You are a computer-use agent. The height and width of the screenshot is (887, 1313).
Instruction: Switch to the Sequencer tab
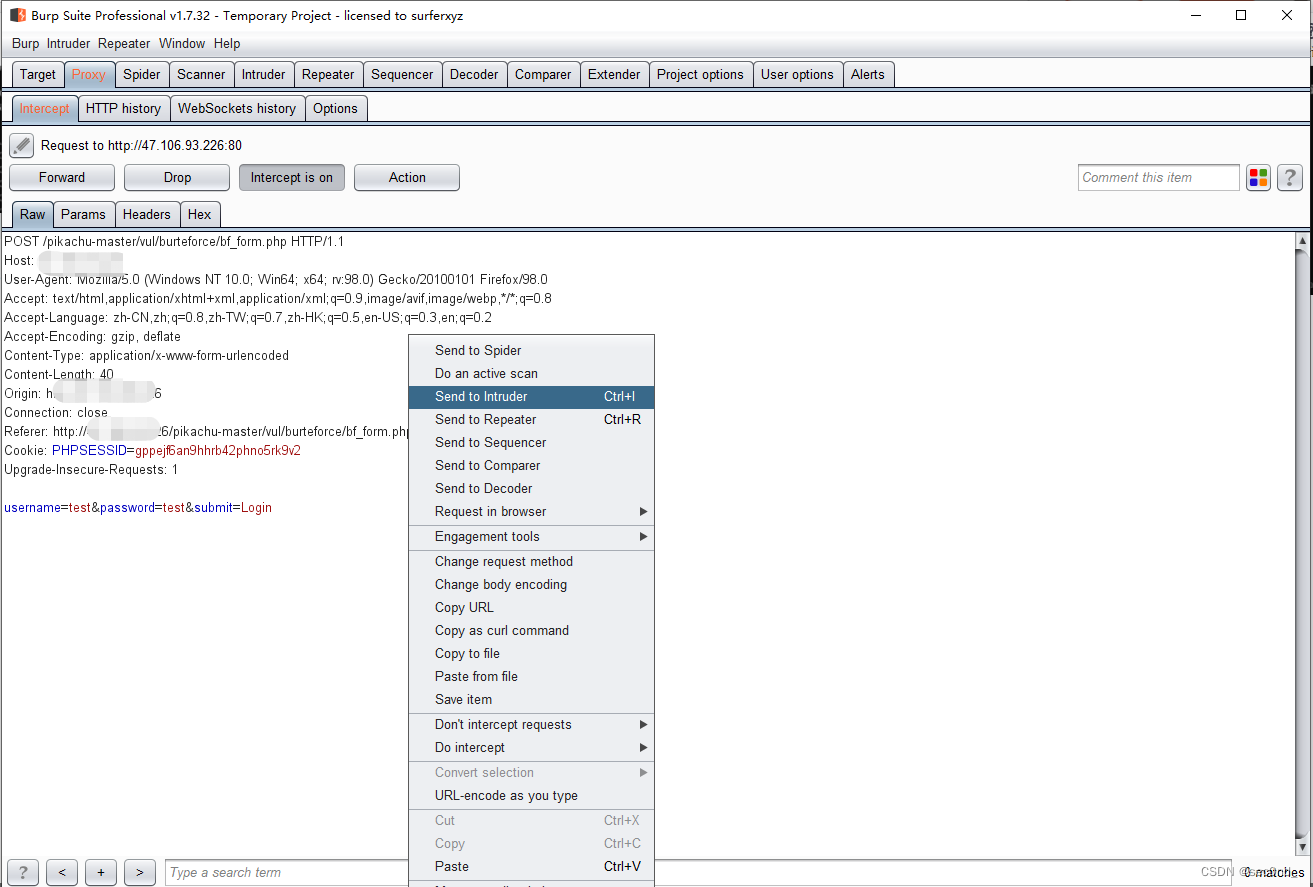coord(402,74)
